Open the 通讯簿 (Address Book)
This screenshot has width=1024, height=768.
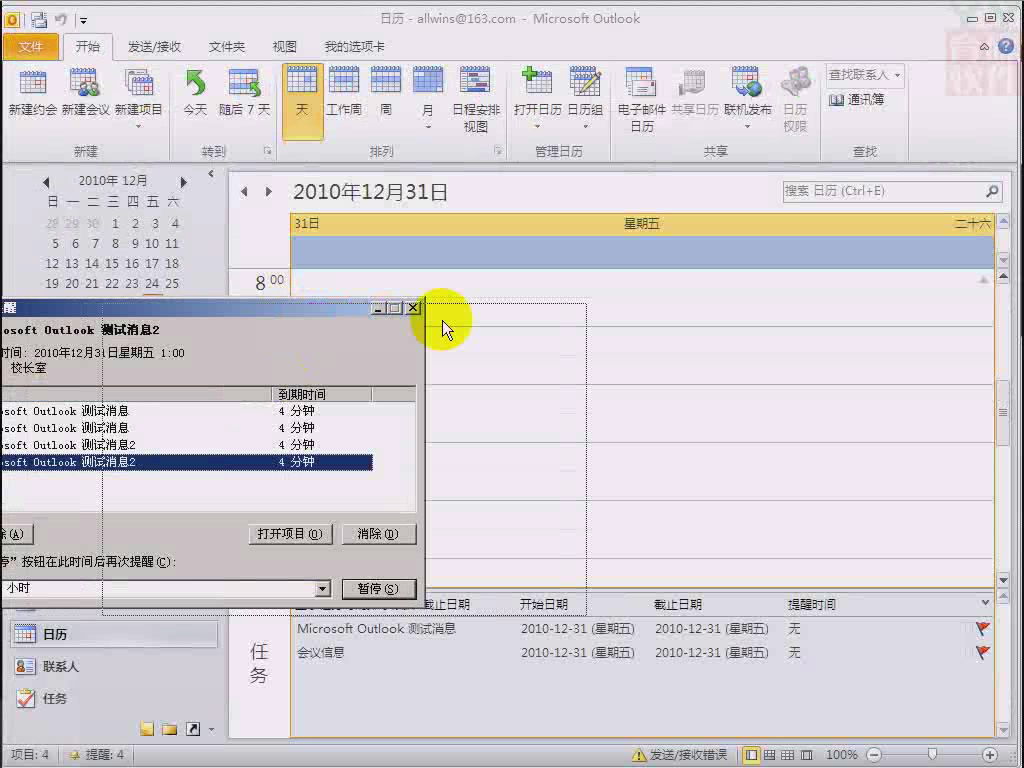click(x=856, y=100)
